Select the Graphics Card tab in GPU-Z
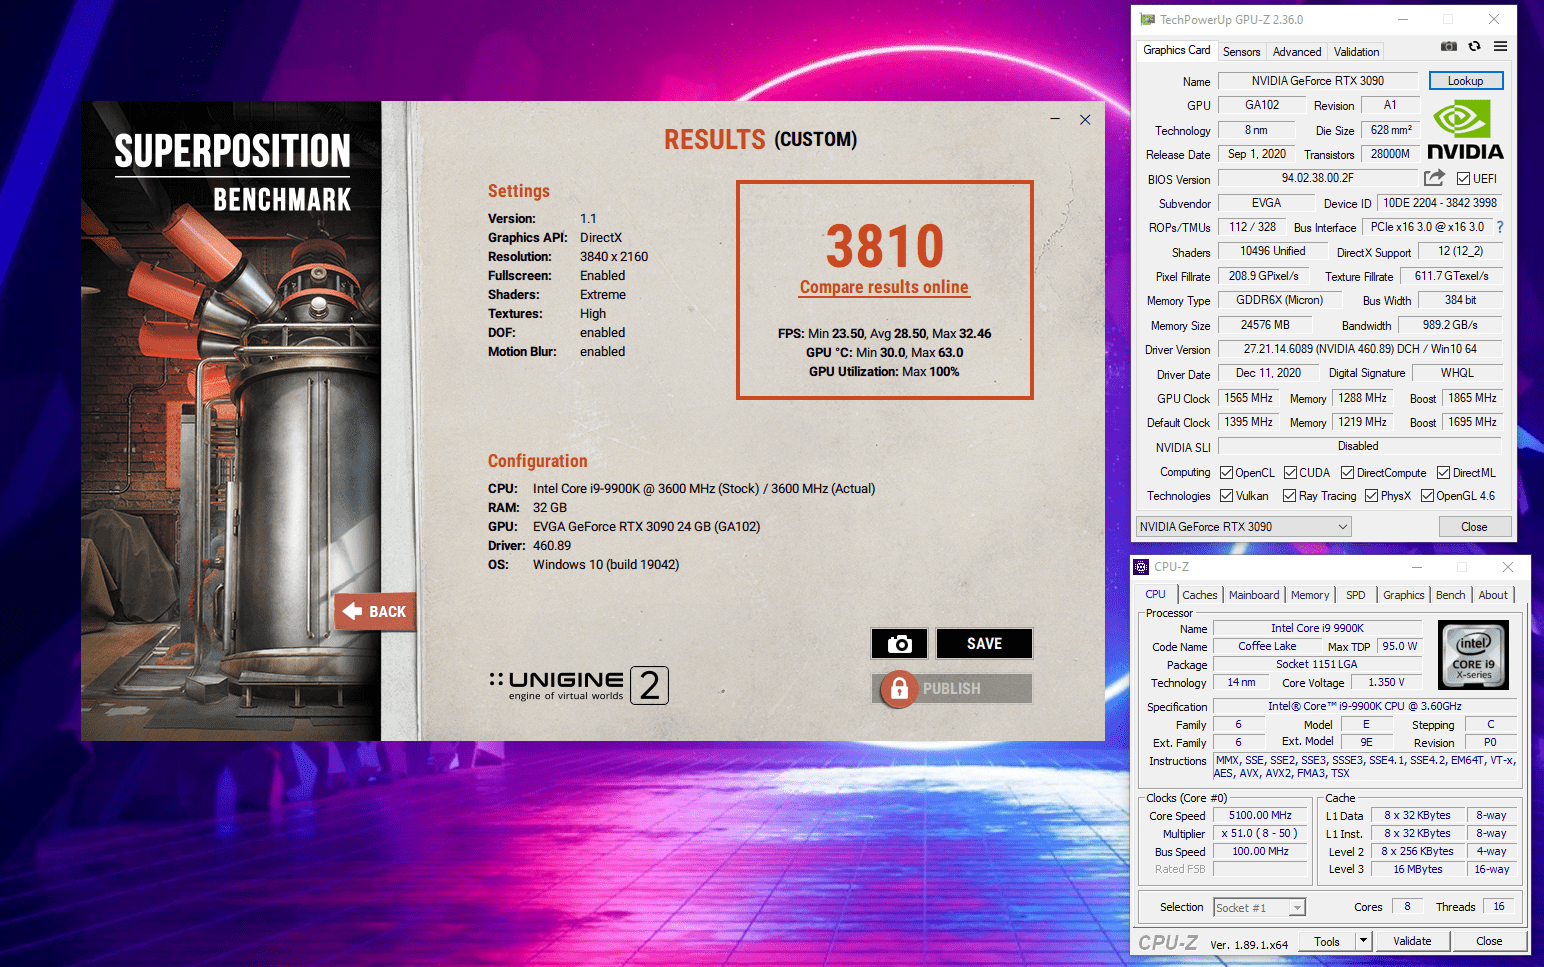1544x967 pixels. coord(1177,50)
